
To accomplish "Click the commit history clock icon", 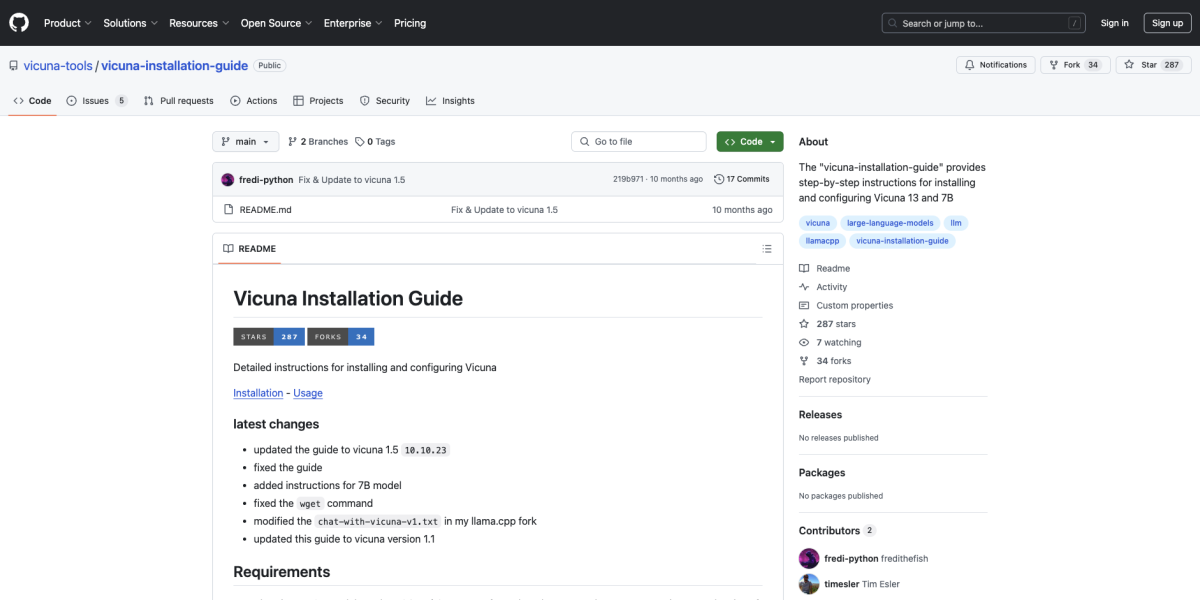I will coord(719,180).
